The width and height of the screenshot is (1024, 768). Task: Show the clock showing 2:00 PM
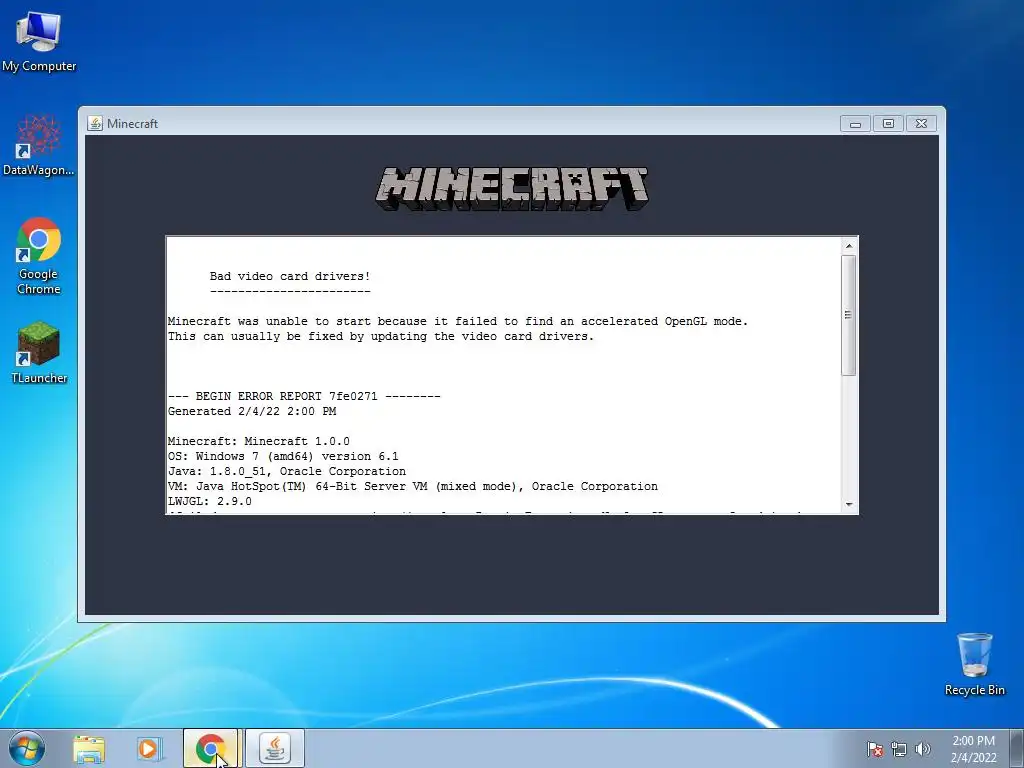coord(973,749)
